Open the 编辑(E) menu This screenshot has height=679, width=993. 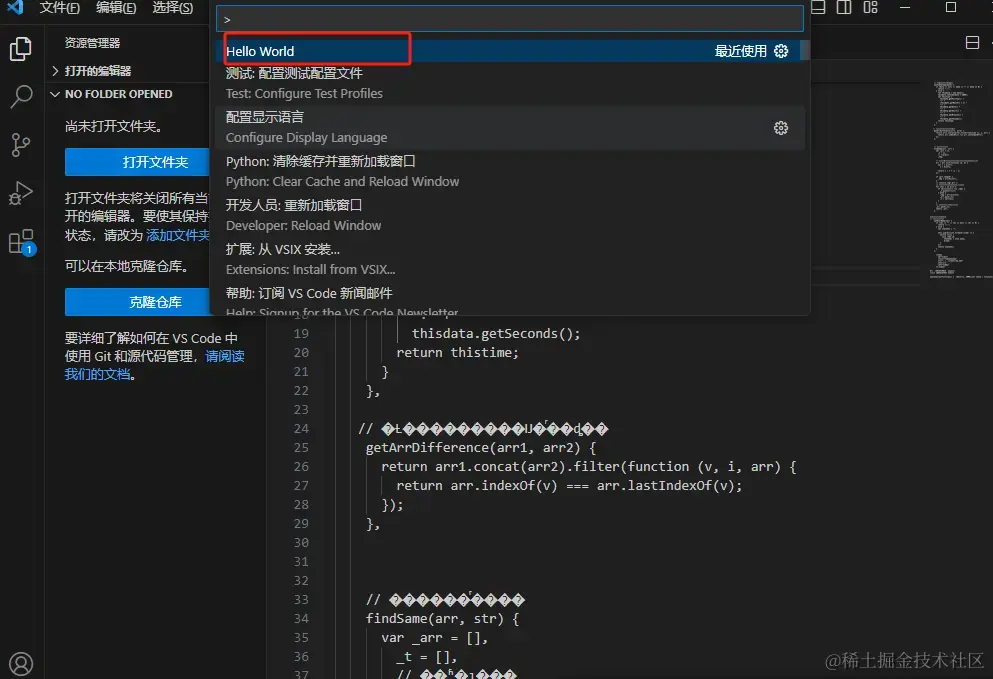[116, 8]
